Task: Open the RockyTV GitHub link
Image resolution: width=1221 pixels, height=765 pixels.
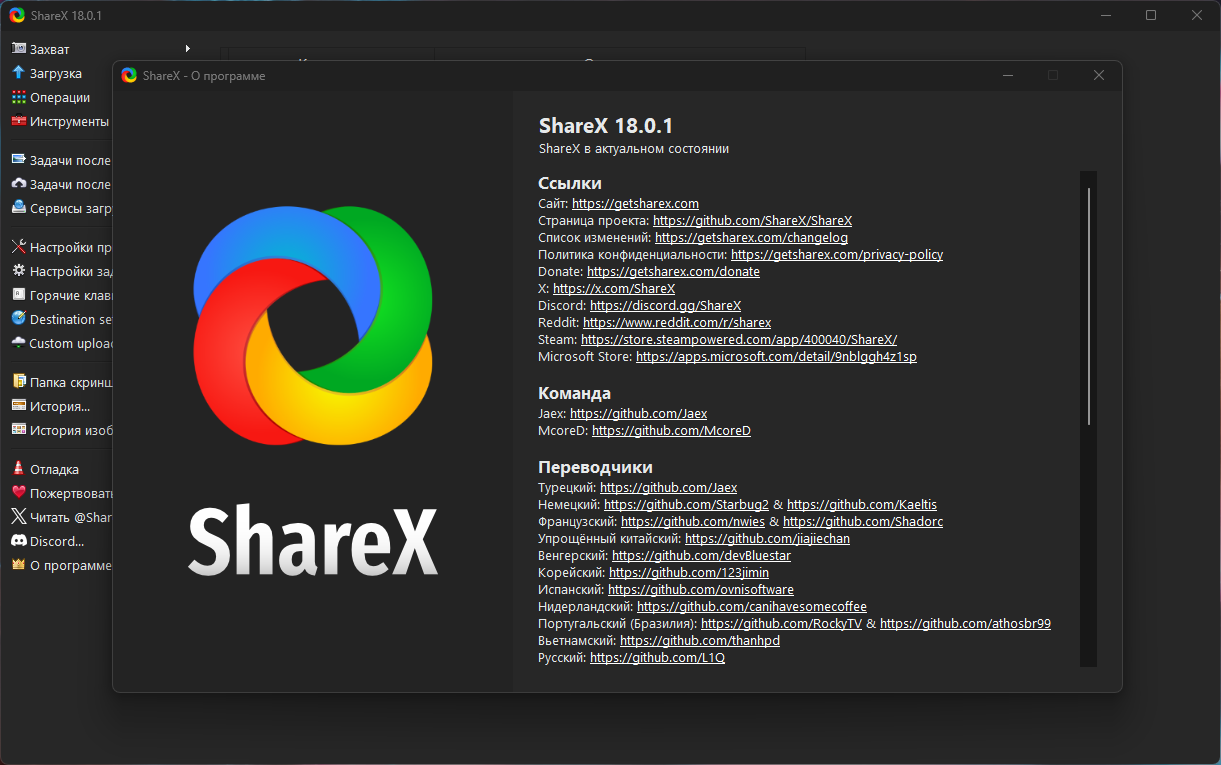Action: tap(781, 623)
